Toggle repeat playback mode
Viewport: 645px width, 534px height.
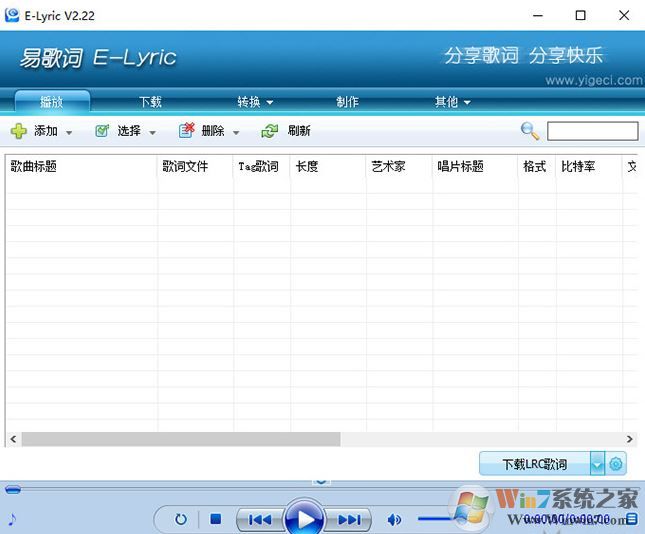coord(181,519)
